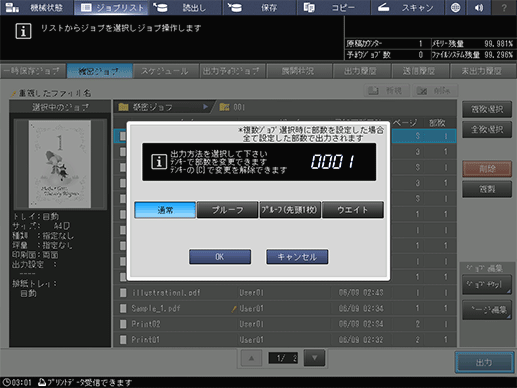Tick the checkbox for Sample_1.pdf
Screen dimensions: 517x388
(x=123, y=308)
